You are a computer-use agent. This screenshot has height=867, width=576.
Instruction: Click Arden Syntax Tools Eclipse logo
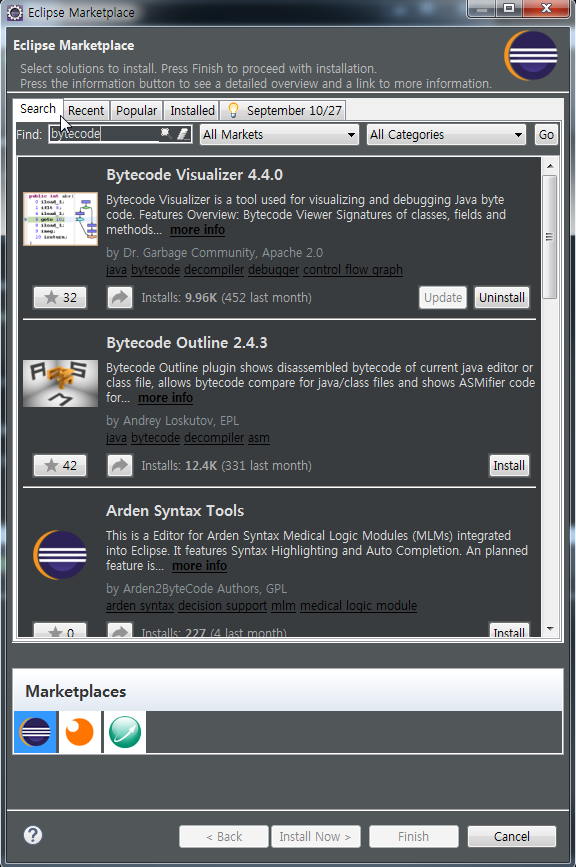coord(60,555)
